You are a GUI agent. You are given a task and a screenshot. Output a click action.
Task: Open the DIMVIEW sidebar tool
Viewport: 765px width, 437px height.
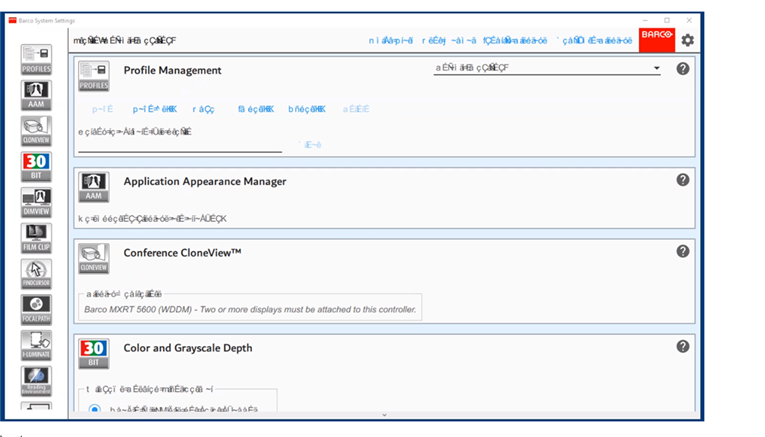36,202
